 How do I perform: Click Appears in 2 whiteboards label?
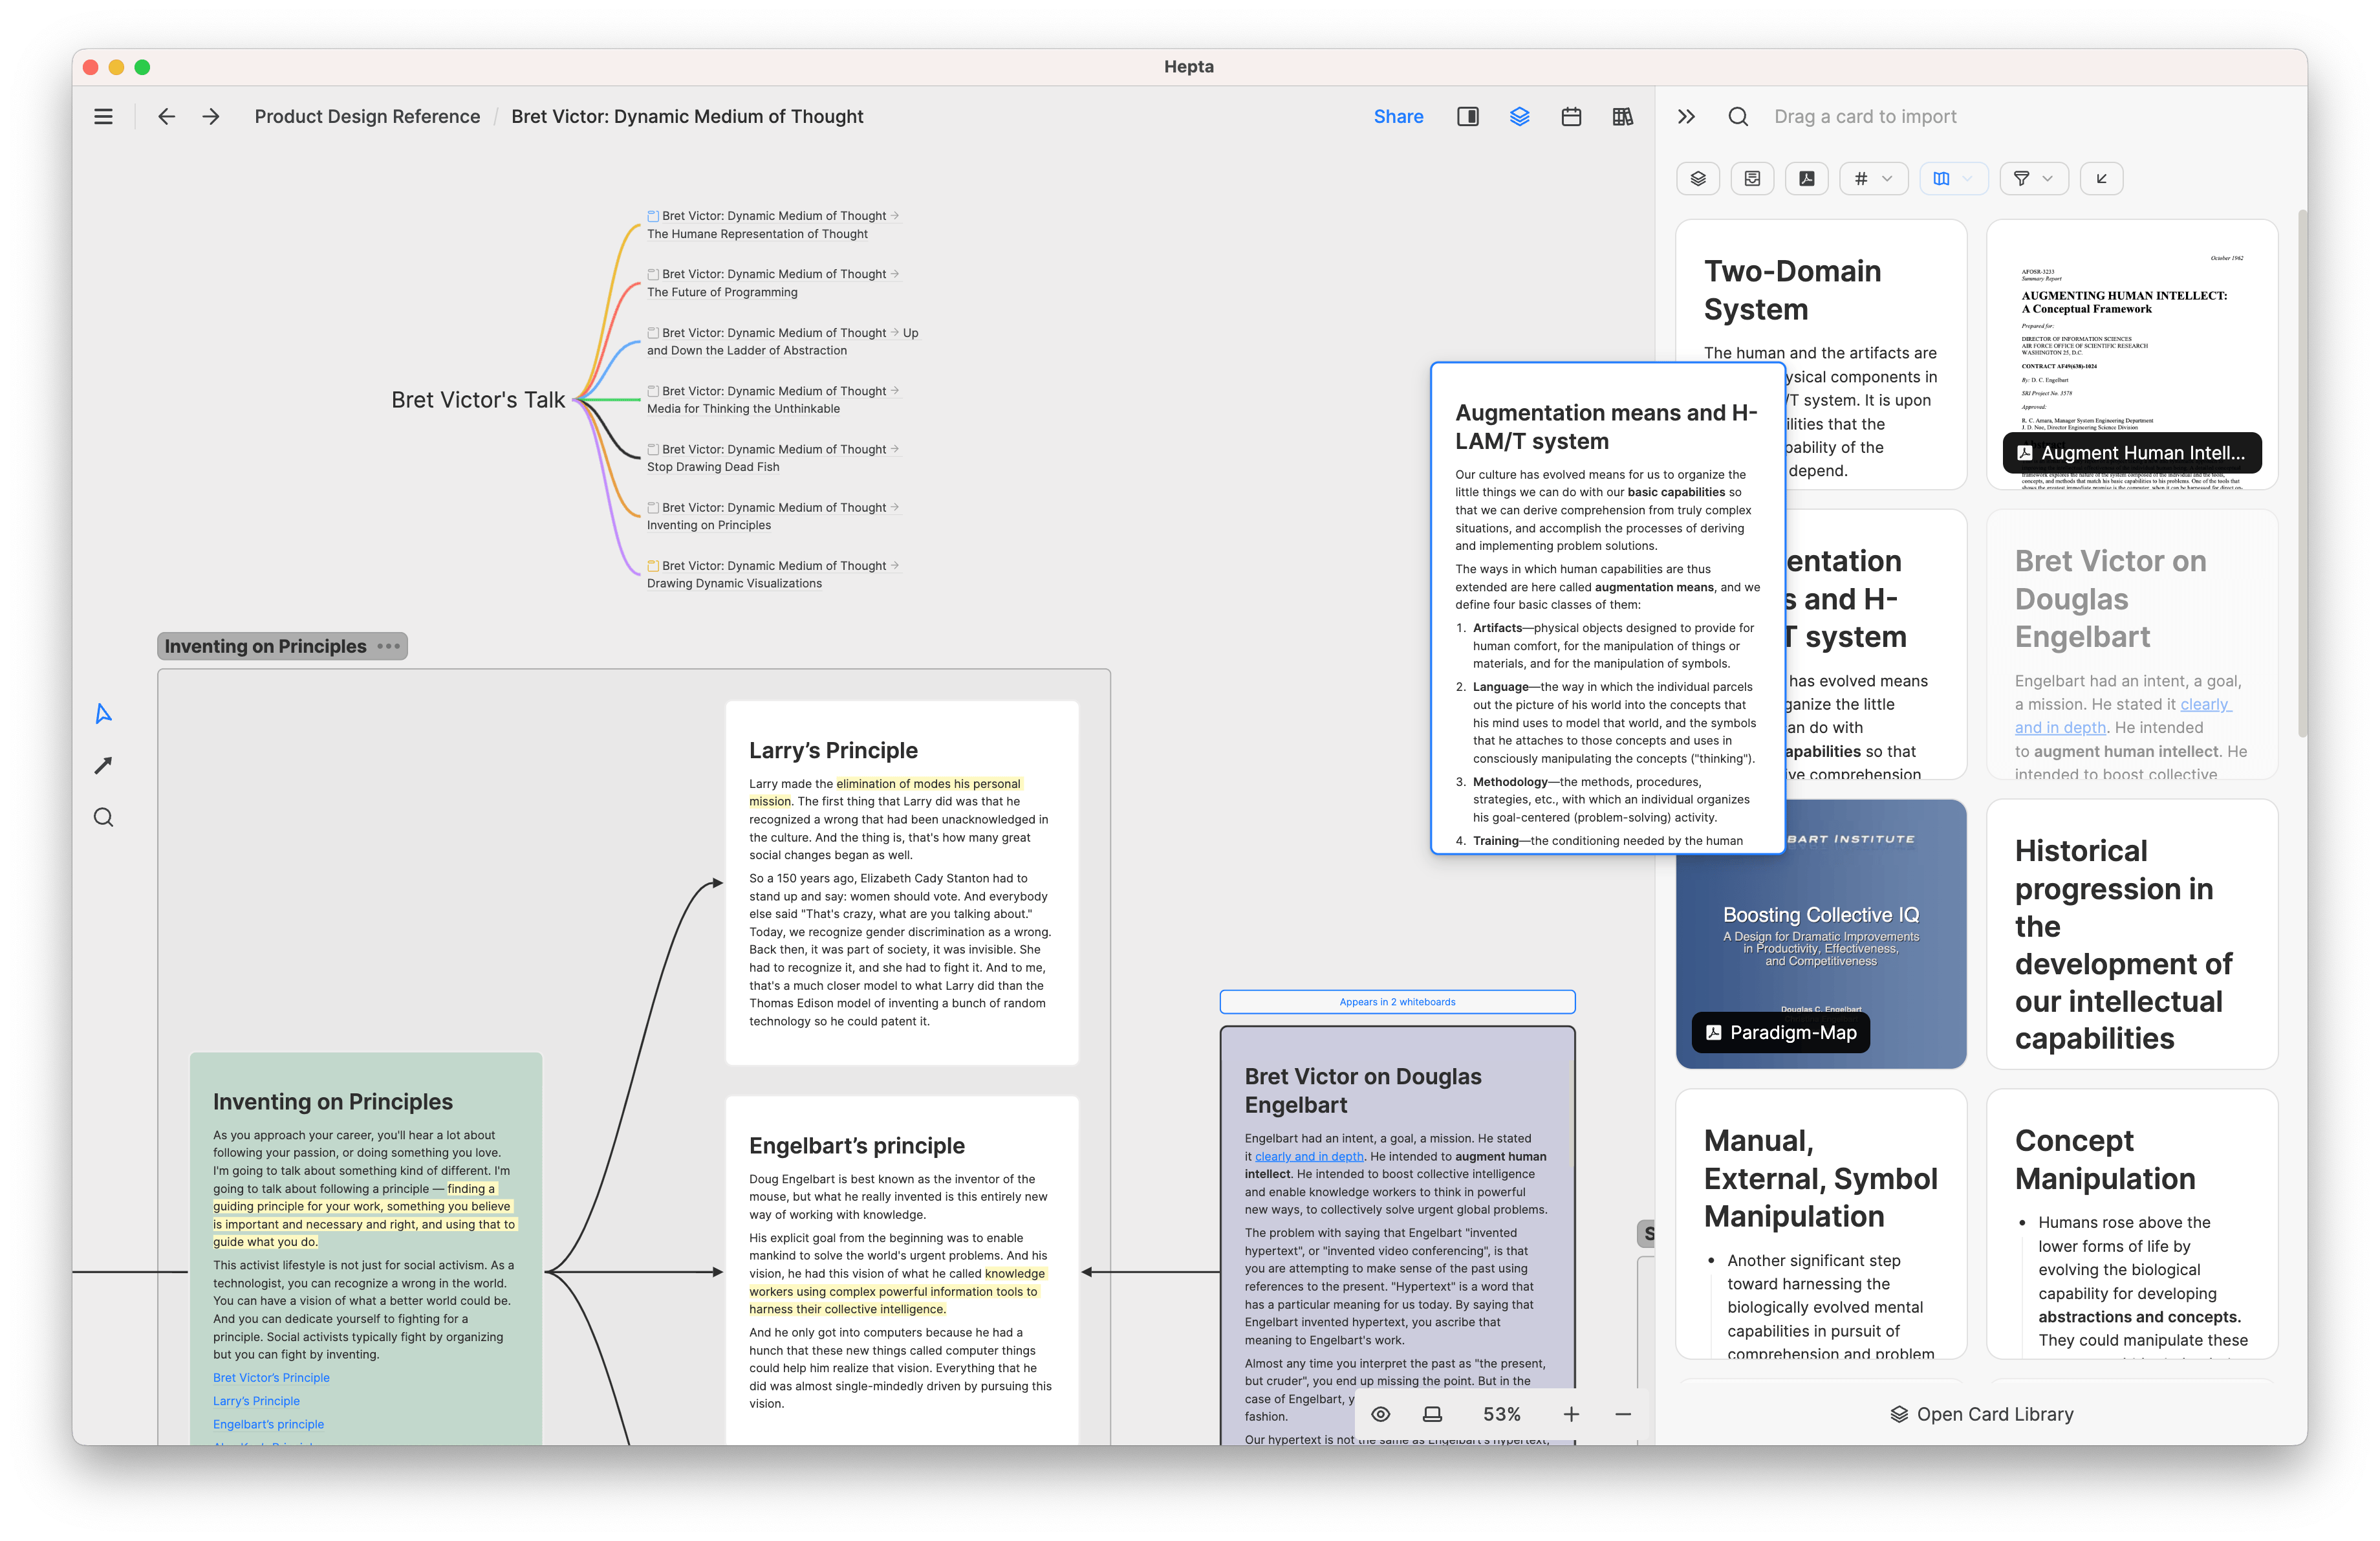pyautogui.click(x=1397, y=1001)
